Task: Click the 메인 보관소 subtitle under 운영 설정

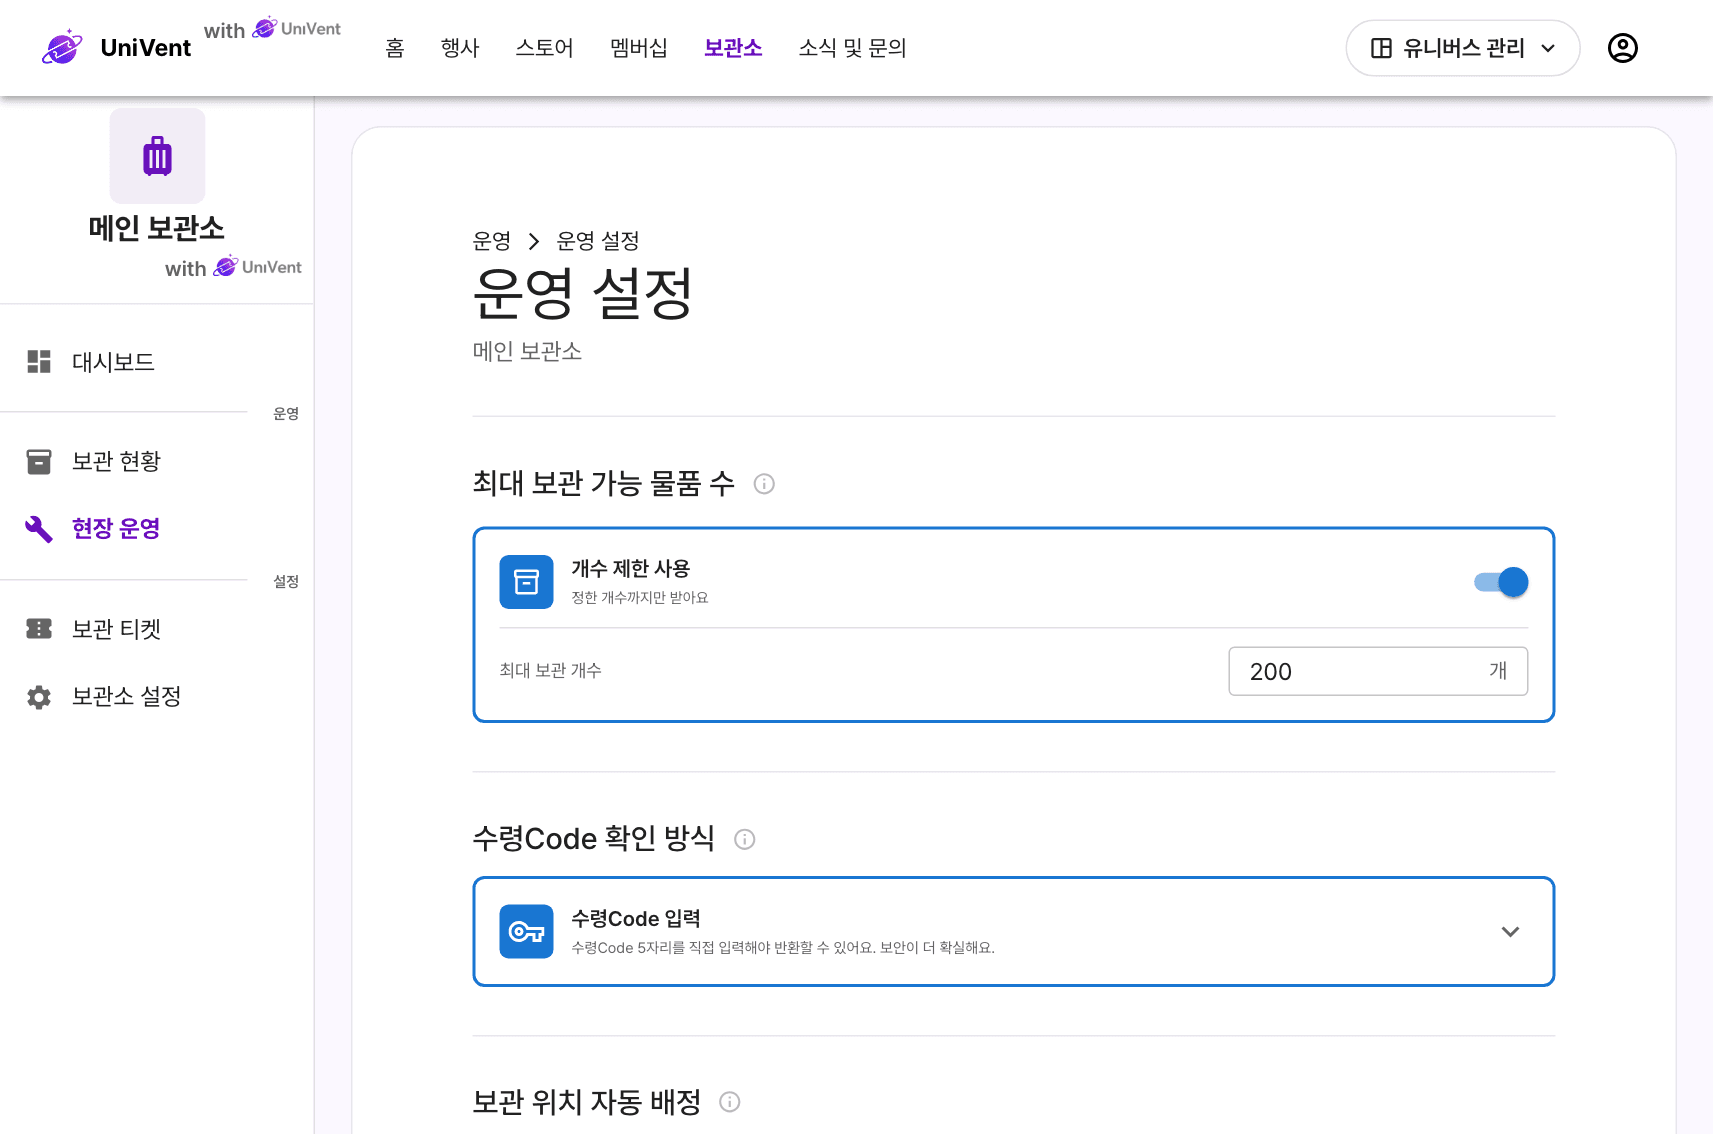Action: point(527,351)
